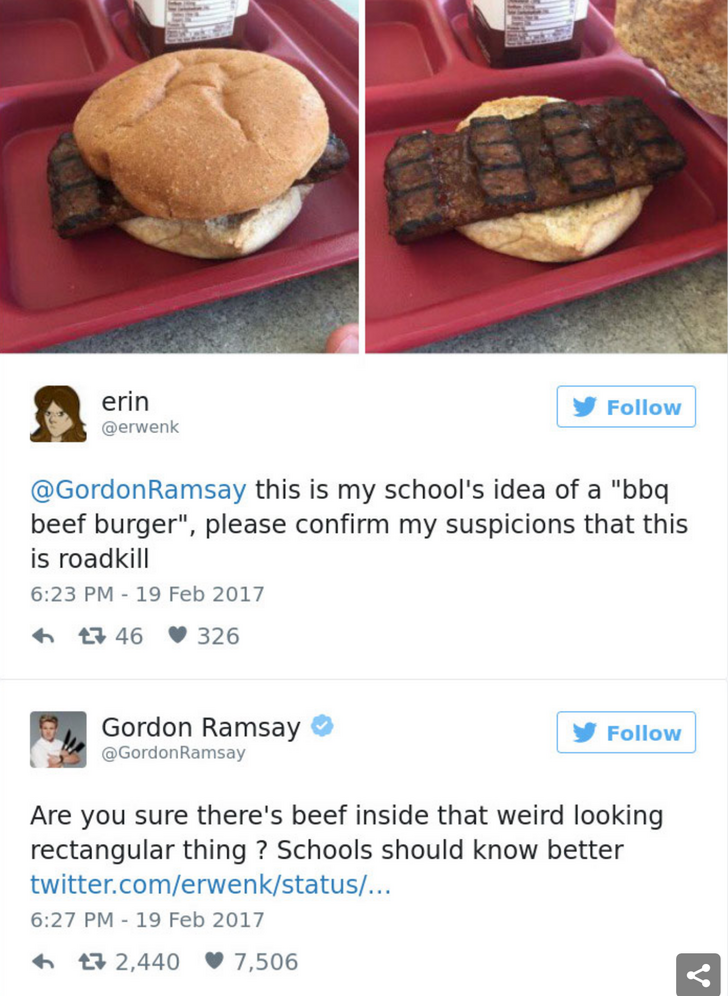Screen dimensions: 728x996
Task: Click the reply arrow under Gordon Ramsay's tweet
Action: point(43,962)
